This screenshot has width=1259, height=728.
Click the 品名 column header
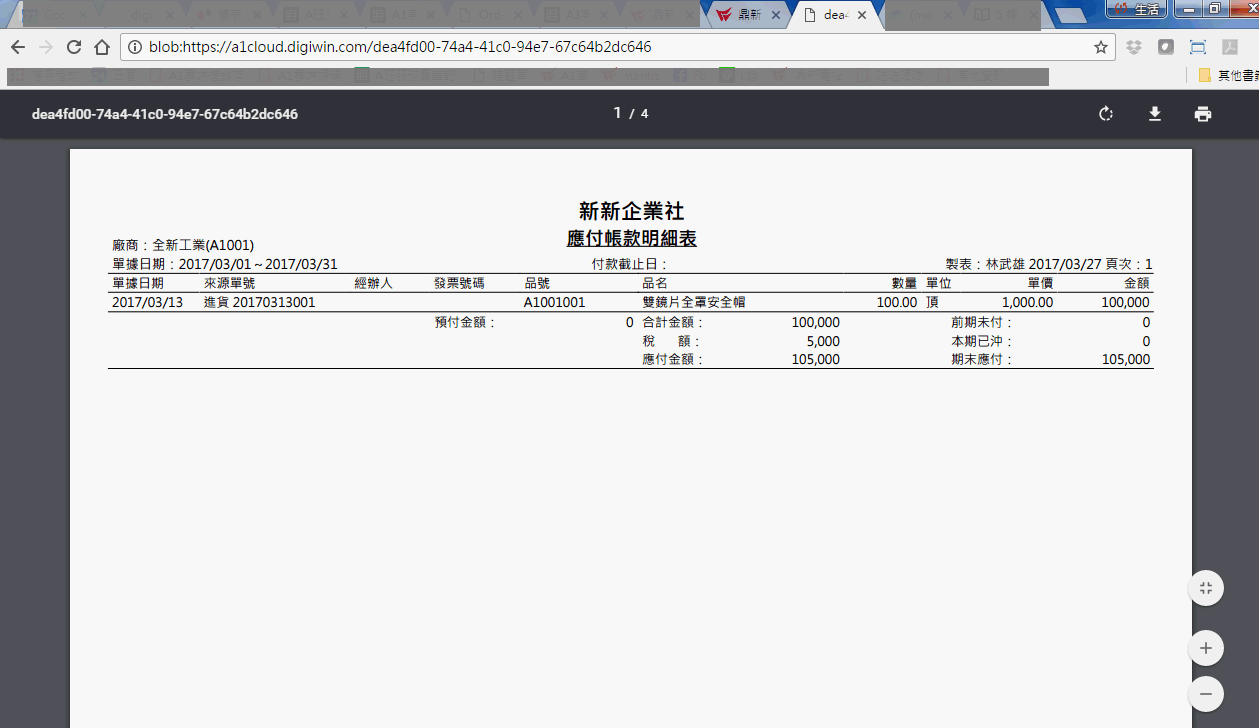pyautogui.click(x=655, y=284)
